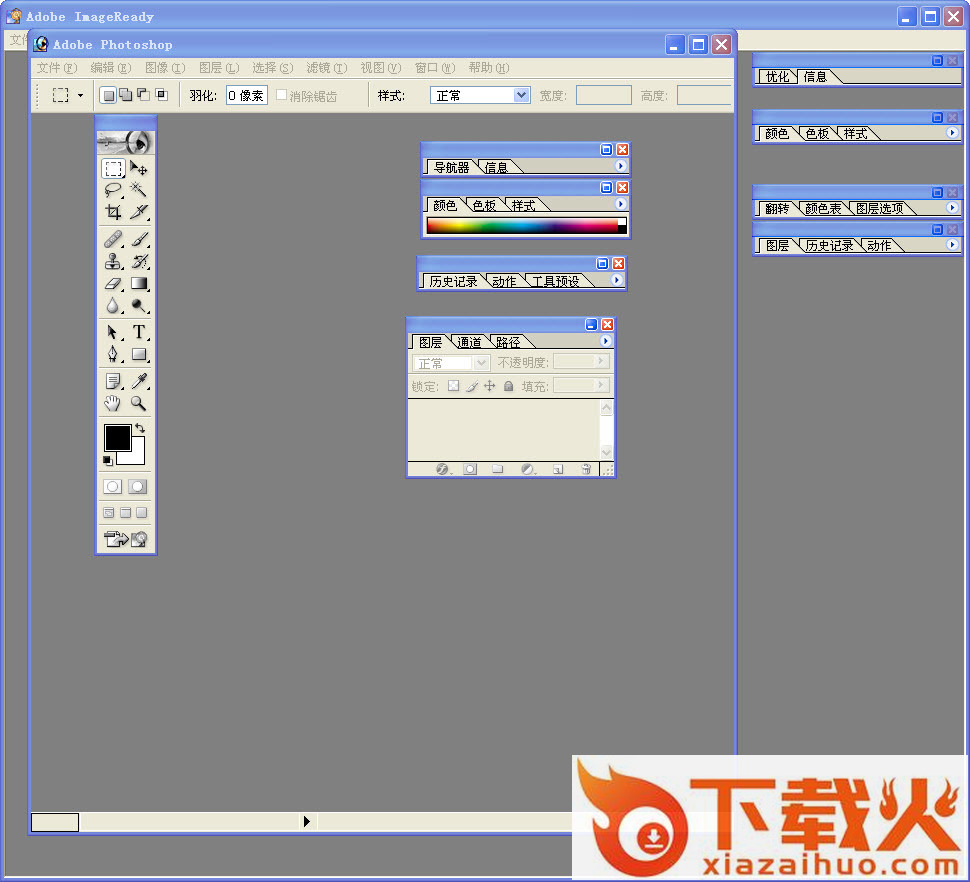This screenshot has height=882, width=970.
Task: Select the Path Selection arrow tool
Action: [113, 332]
